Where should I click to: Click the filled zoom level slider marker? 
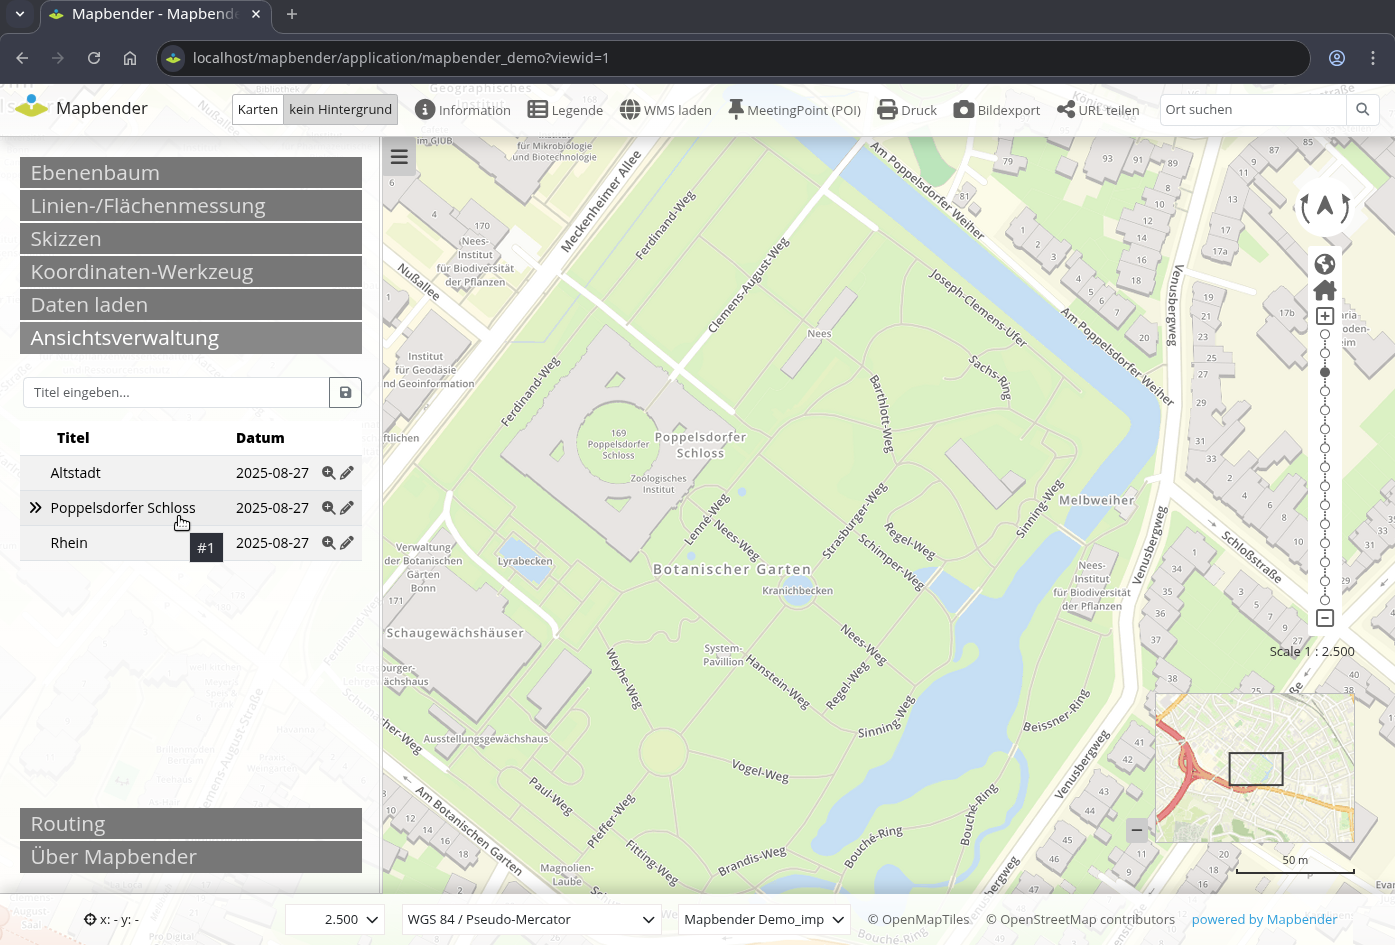pos(1325,372)
